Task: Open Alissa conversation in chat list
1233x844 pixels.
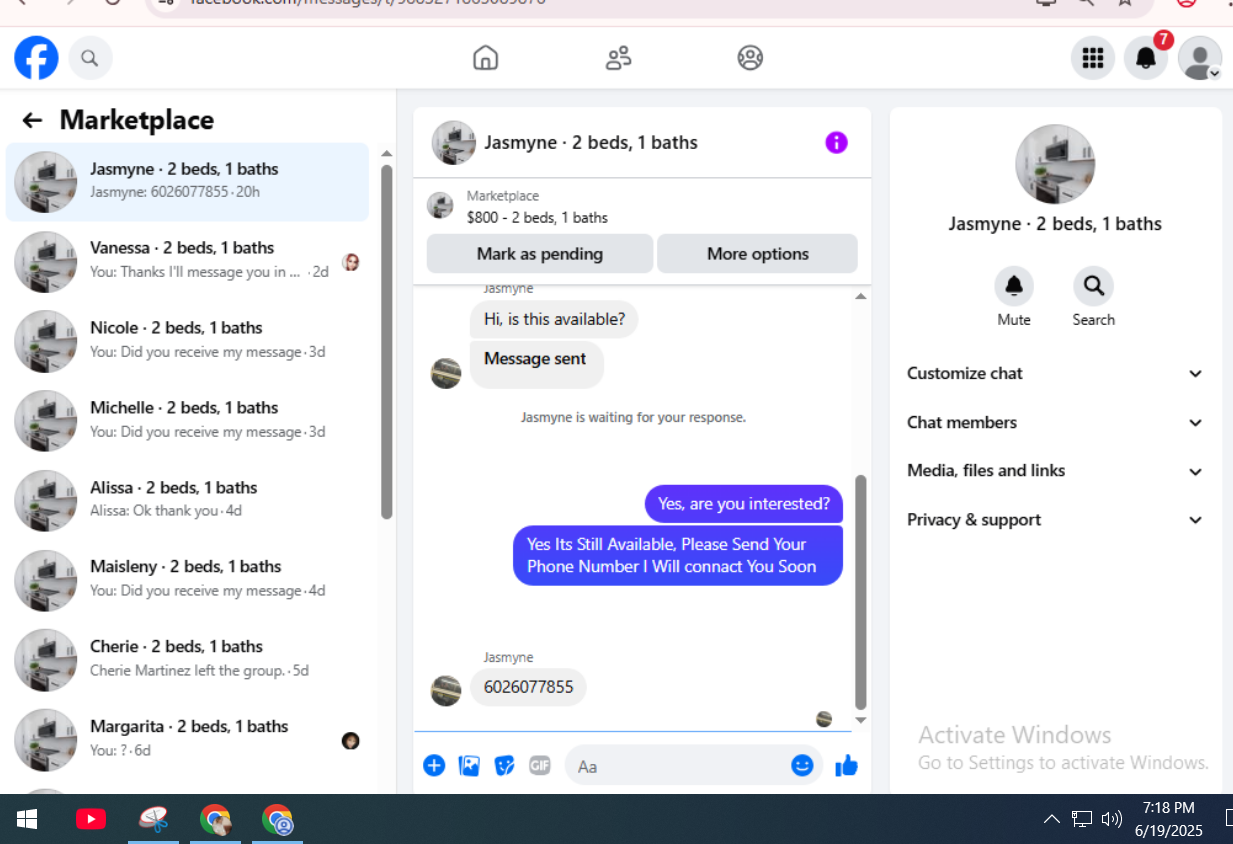Action: (x=187, y=501)
